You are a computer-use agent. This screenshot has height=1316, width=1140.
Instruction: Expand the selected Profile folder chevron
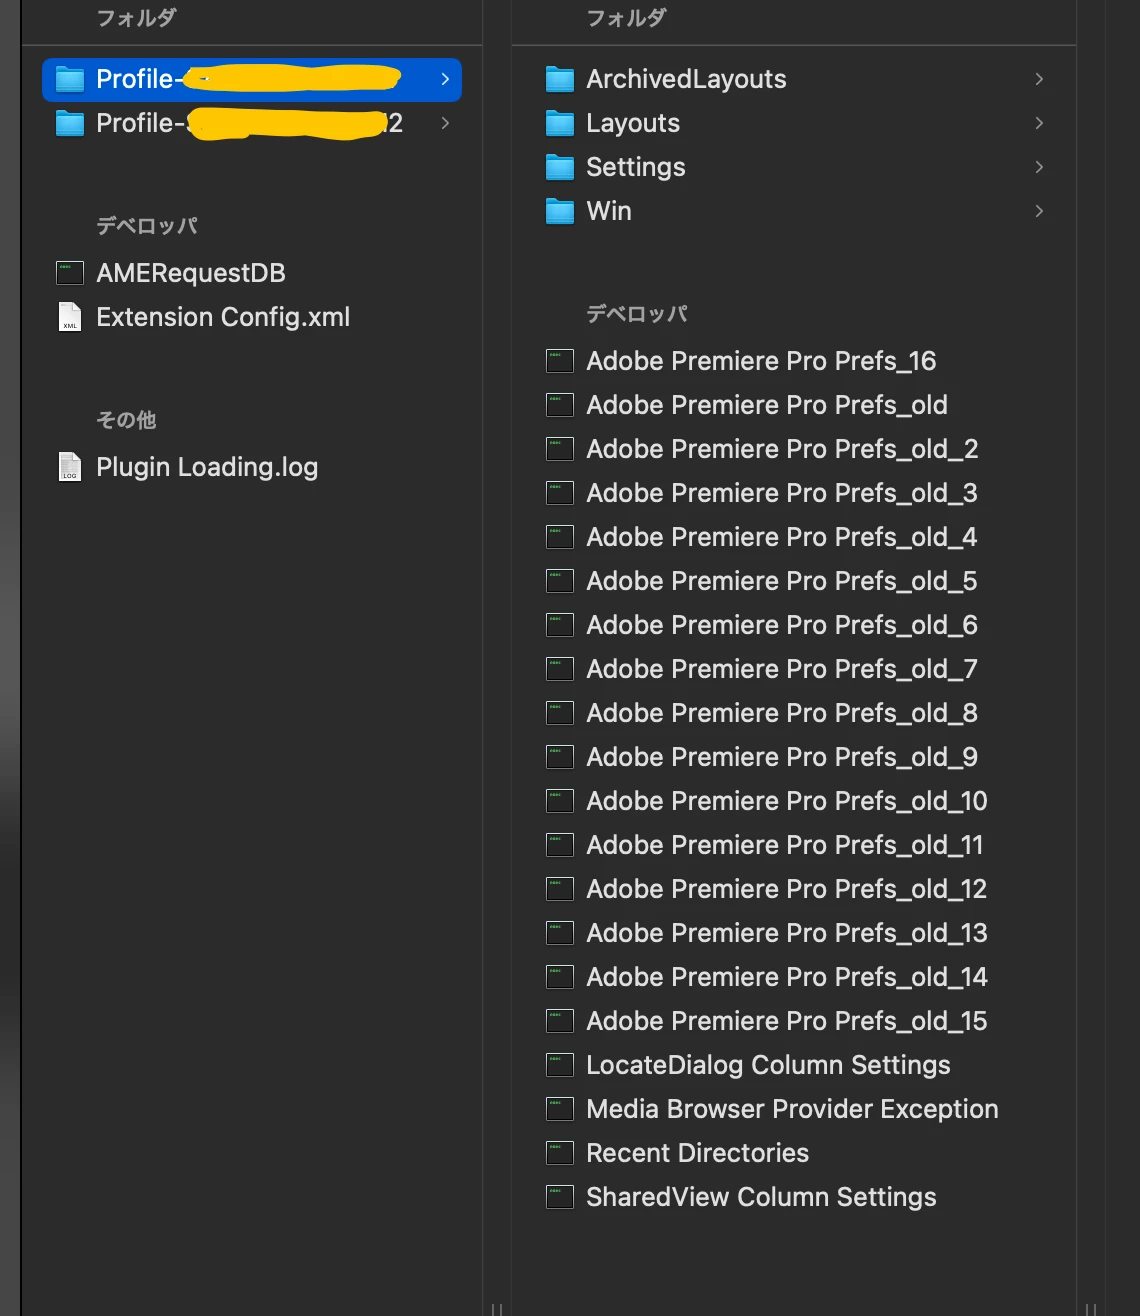pyautogui.click(x=445, y=79)
